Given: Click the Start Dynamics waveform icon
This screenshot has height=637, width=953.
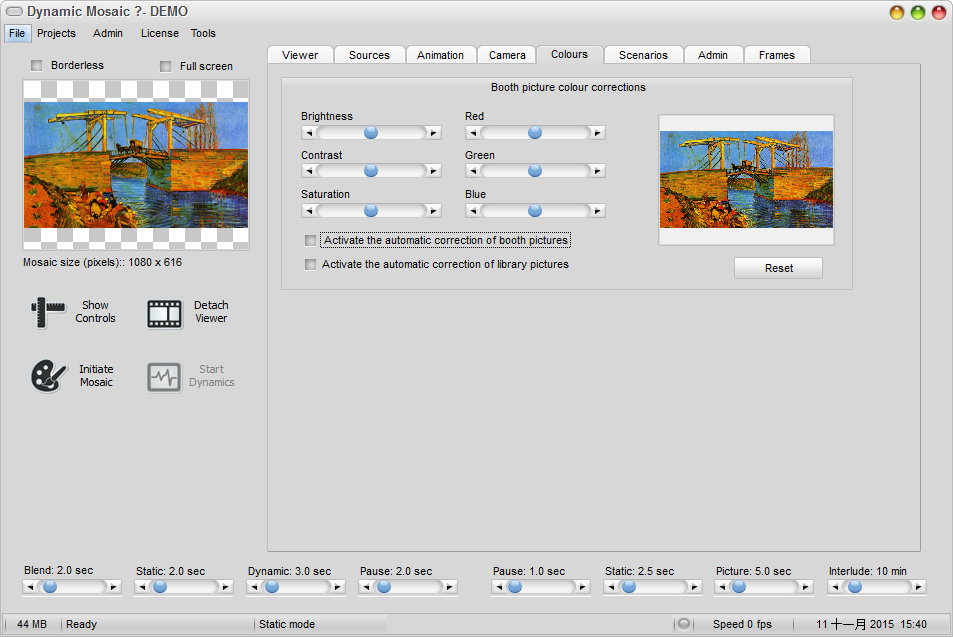Looking at the screenshot, I should [x=164, y=377].
